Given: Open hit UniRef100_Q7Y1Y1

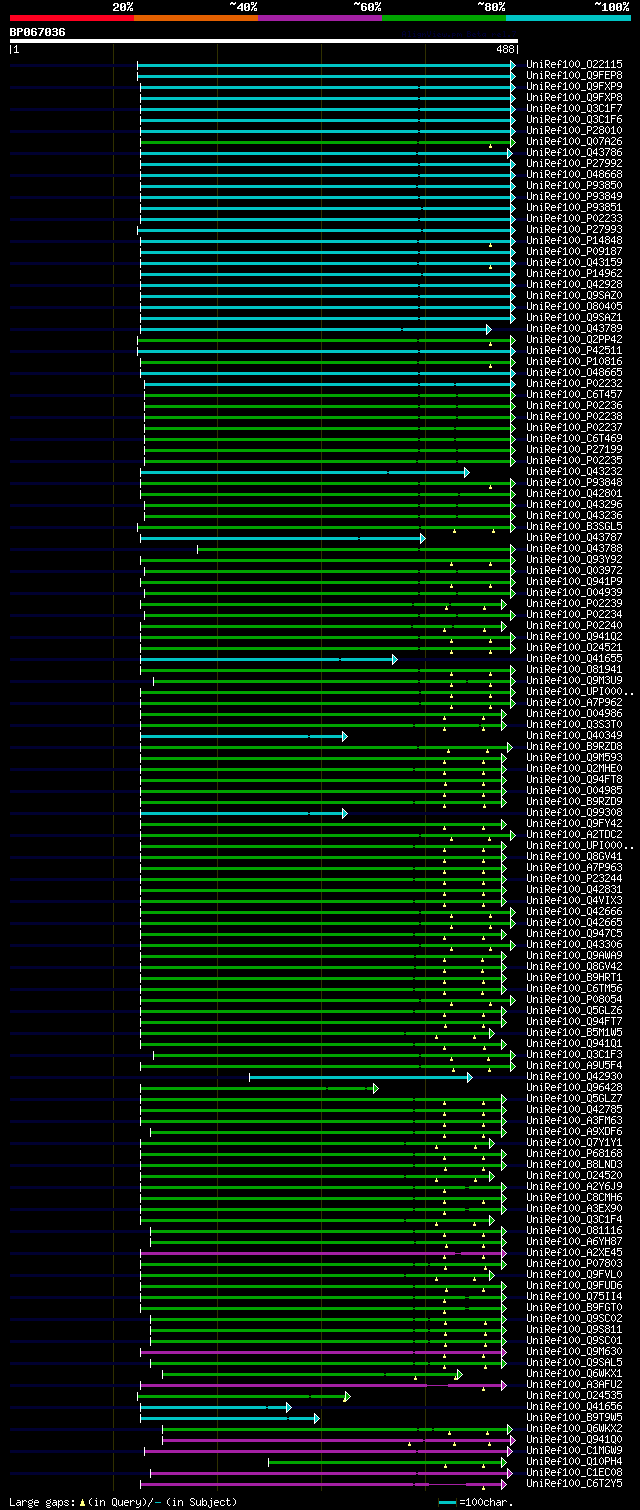Looking at the screenshot, I should [574, 1142].
